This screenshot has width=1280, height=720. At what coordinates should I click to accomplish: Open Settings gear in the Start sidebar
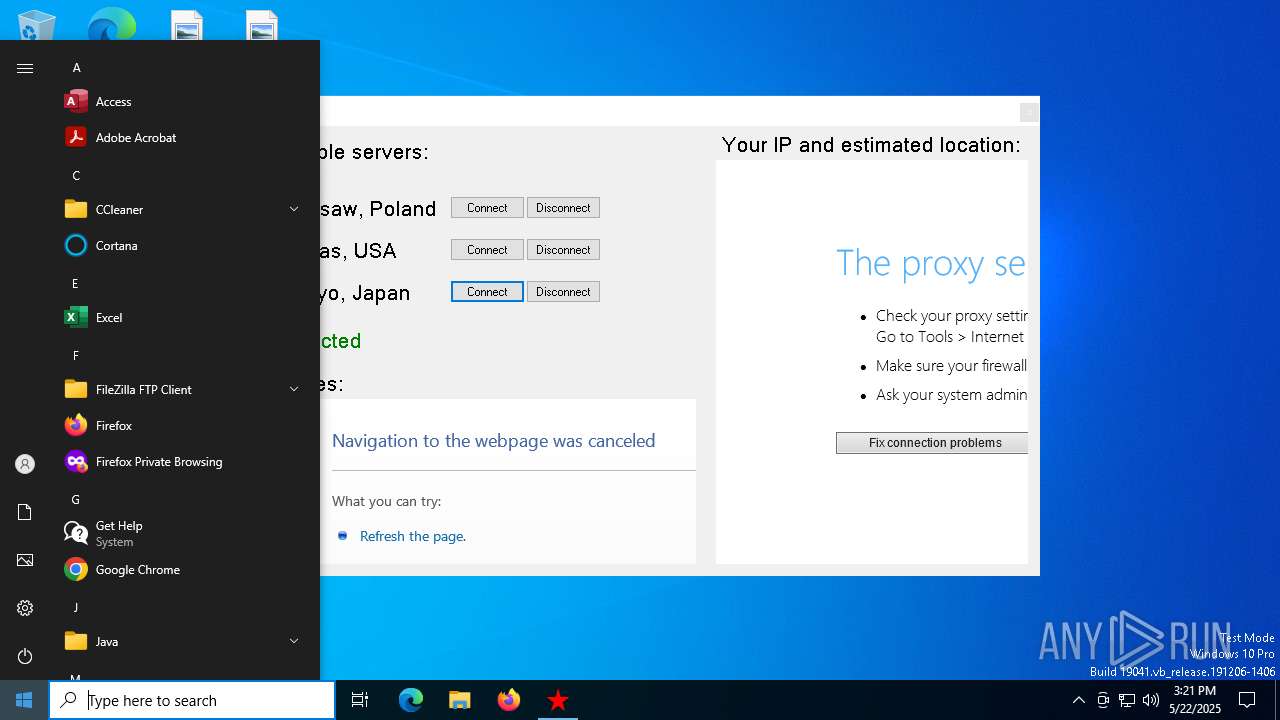(x=25, y=608)
